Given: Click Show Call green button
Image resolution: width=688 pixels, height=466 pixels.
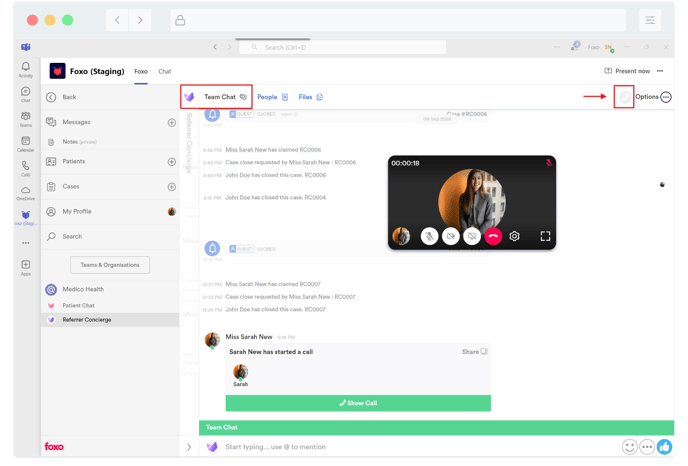Looking at the screenshot, I should pyautogui.click(x=358, y=403).
